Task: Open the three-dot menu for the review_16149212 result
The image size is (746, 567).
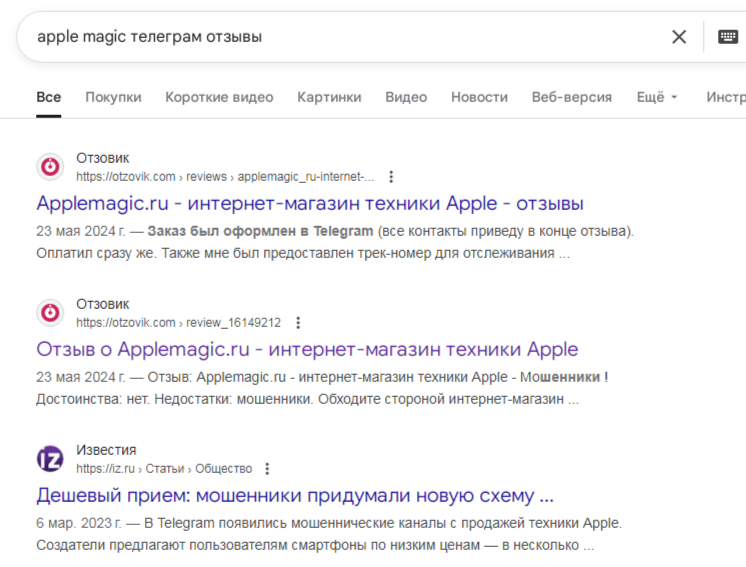Action: (298, 323)
